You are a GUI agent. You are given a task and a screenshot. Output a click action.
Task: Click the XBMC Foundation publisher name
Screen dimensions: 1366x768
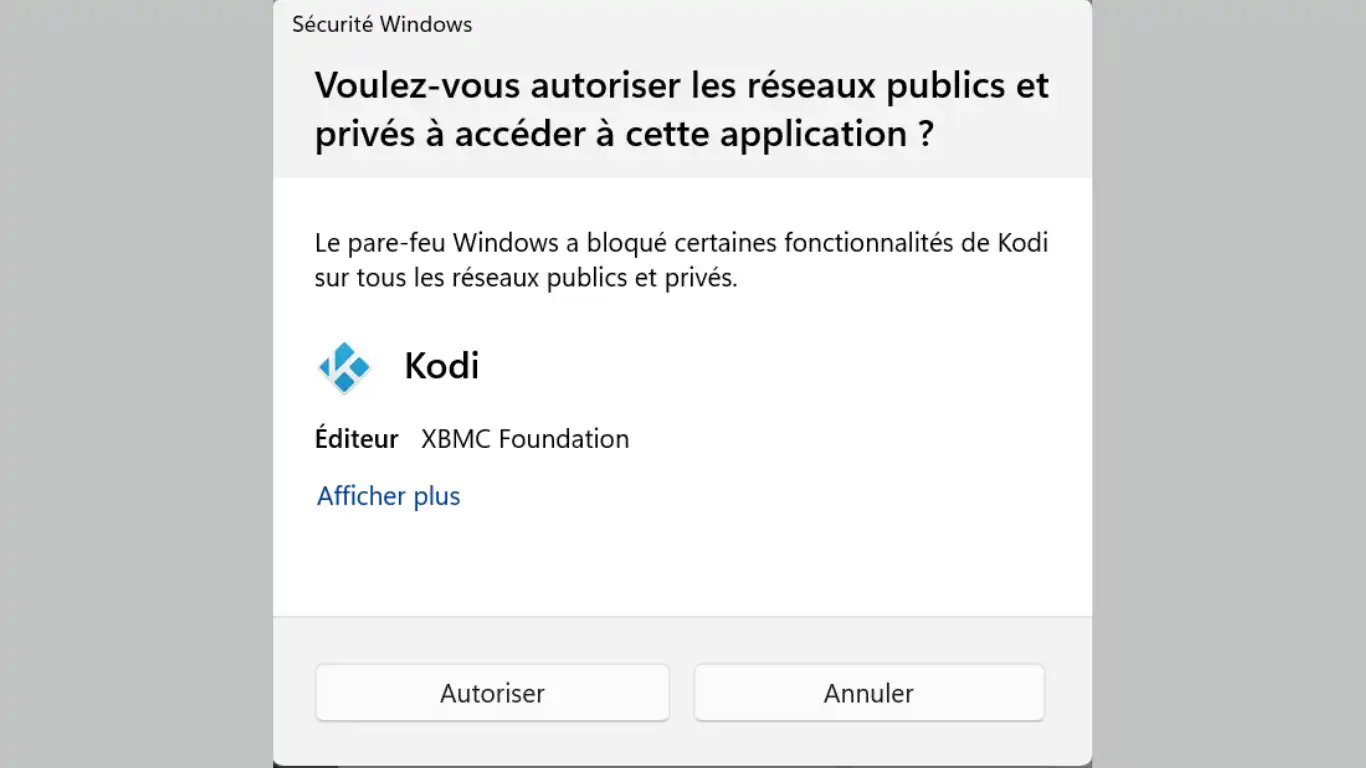pos(525,439)
